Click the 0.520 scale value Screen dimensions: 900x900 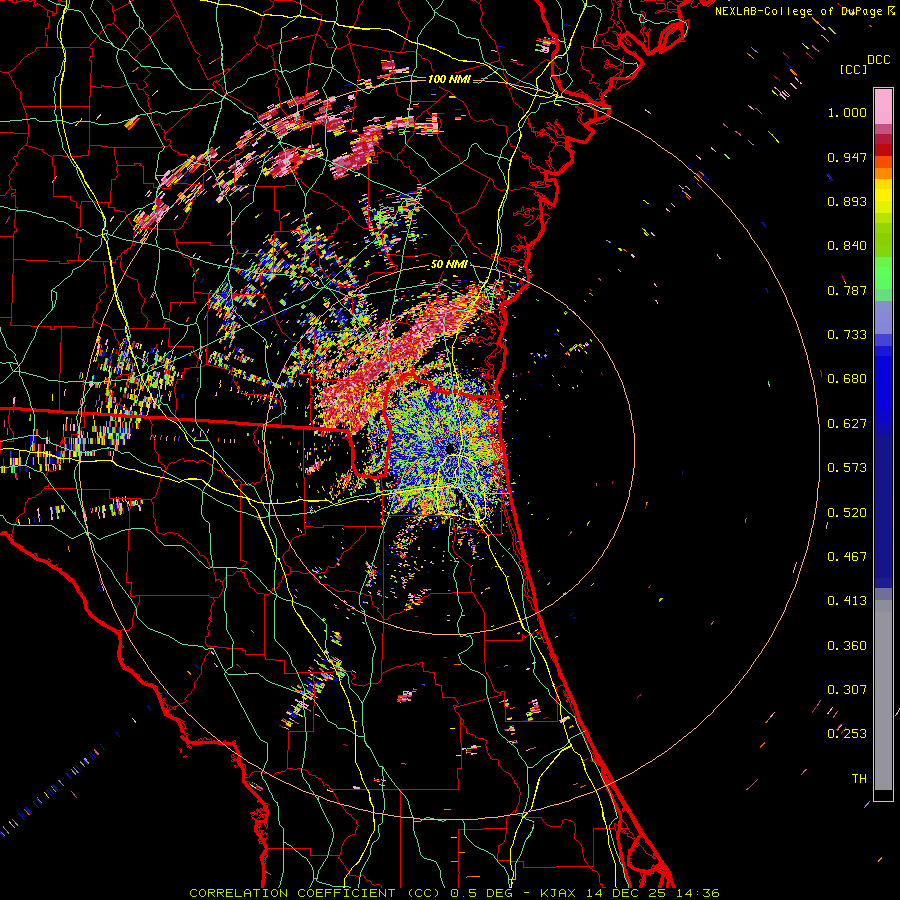click(x=847, y=513)
